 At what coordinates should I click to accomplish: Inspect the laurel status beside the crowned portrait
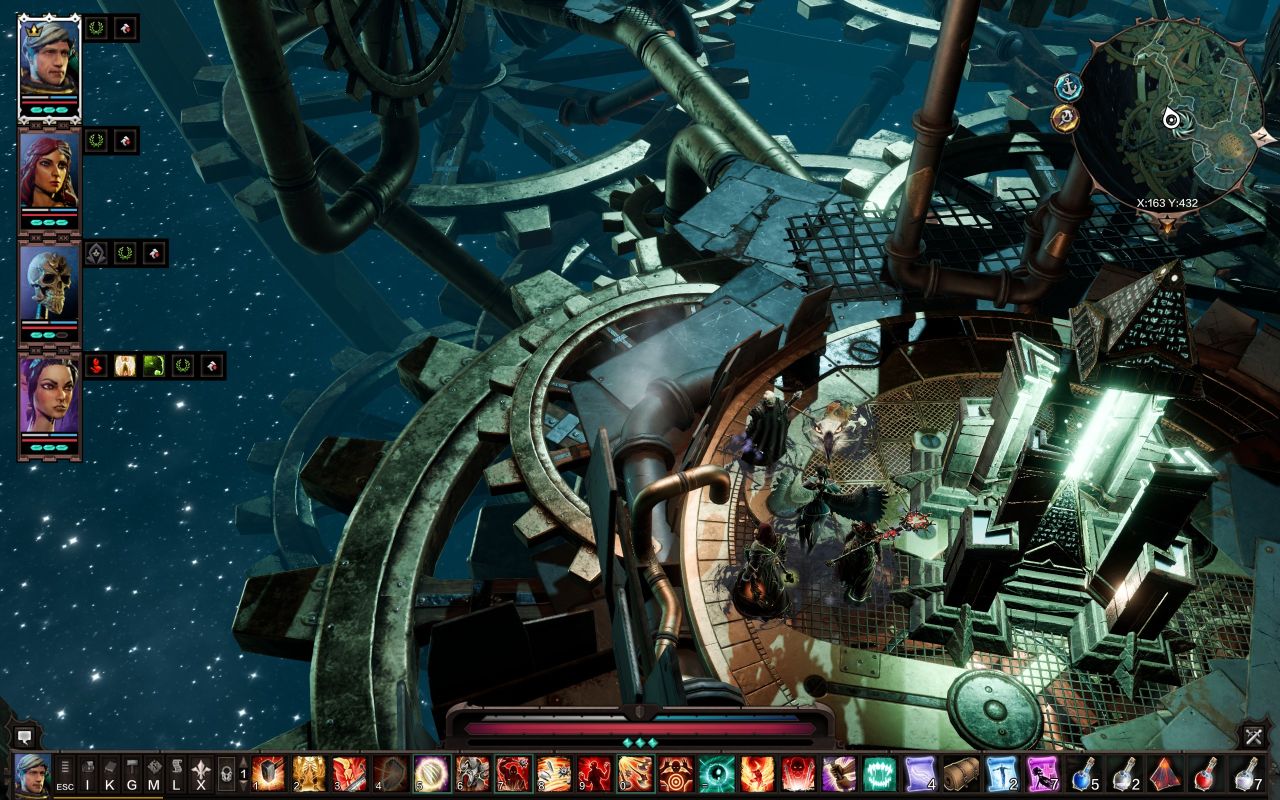(96, 28)
